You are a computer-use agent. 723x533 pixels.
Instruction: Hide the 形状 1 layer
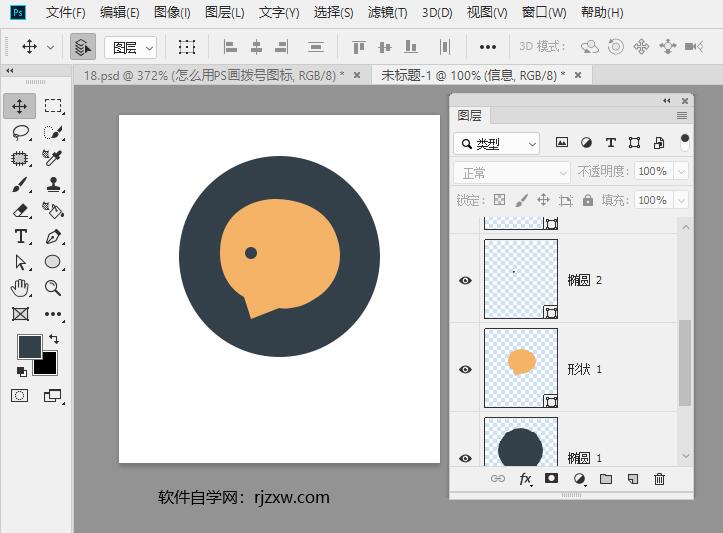tap(465, 369)
